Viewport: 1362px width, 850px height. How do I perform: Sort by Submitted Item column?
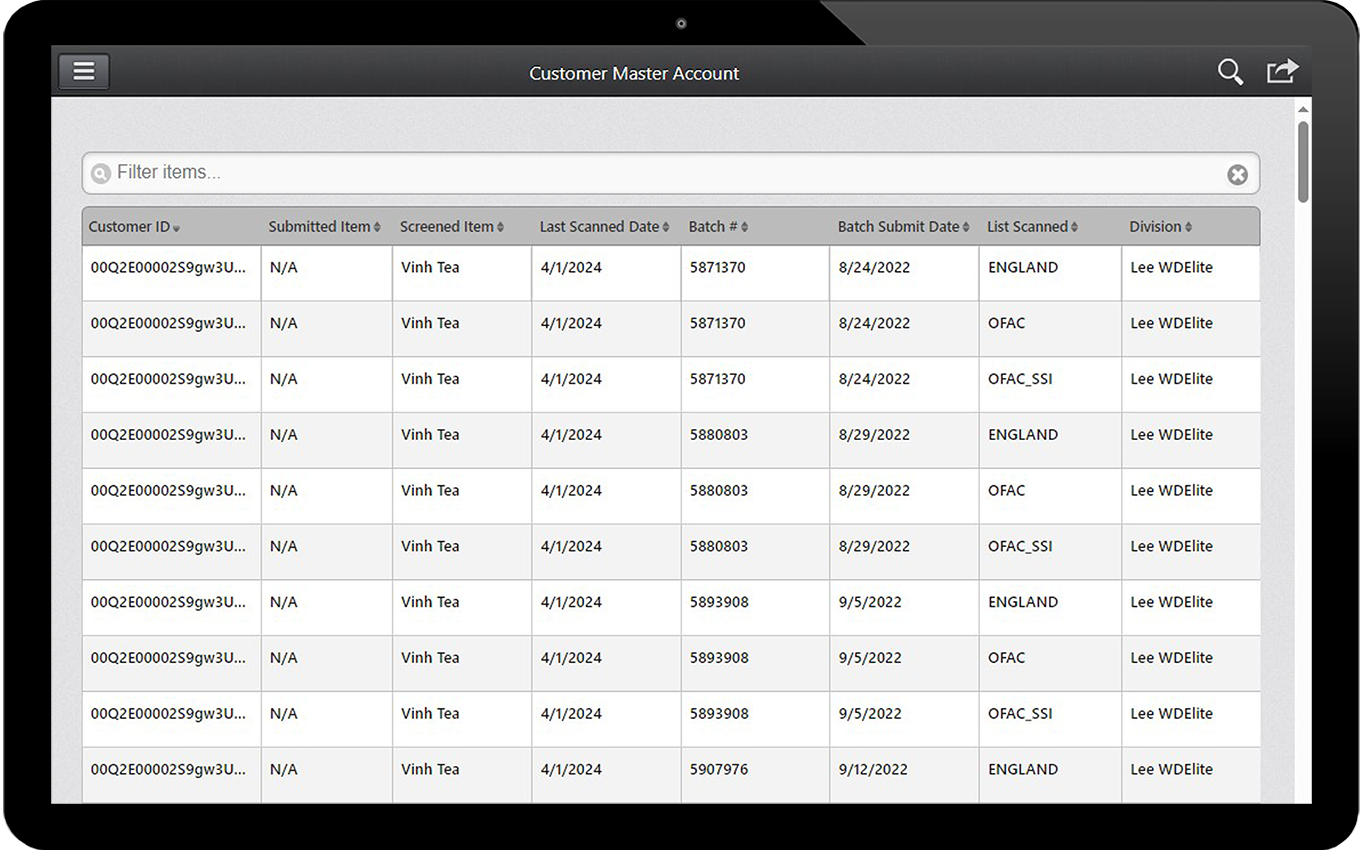(324, 227)
